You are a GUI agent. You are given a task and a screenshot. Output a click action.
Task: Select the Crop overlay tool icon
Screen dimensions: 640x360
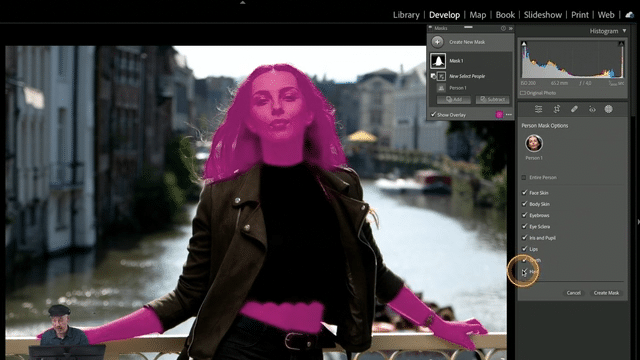click(556, 109)
